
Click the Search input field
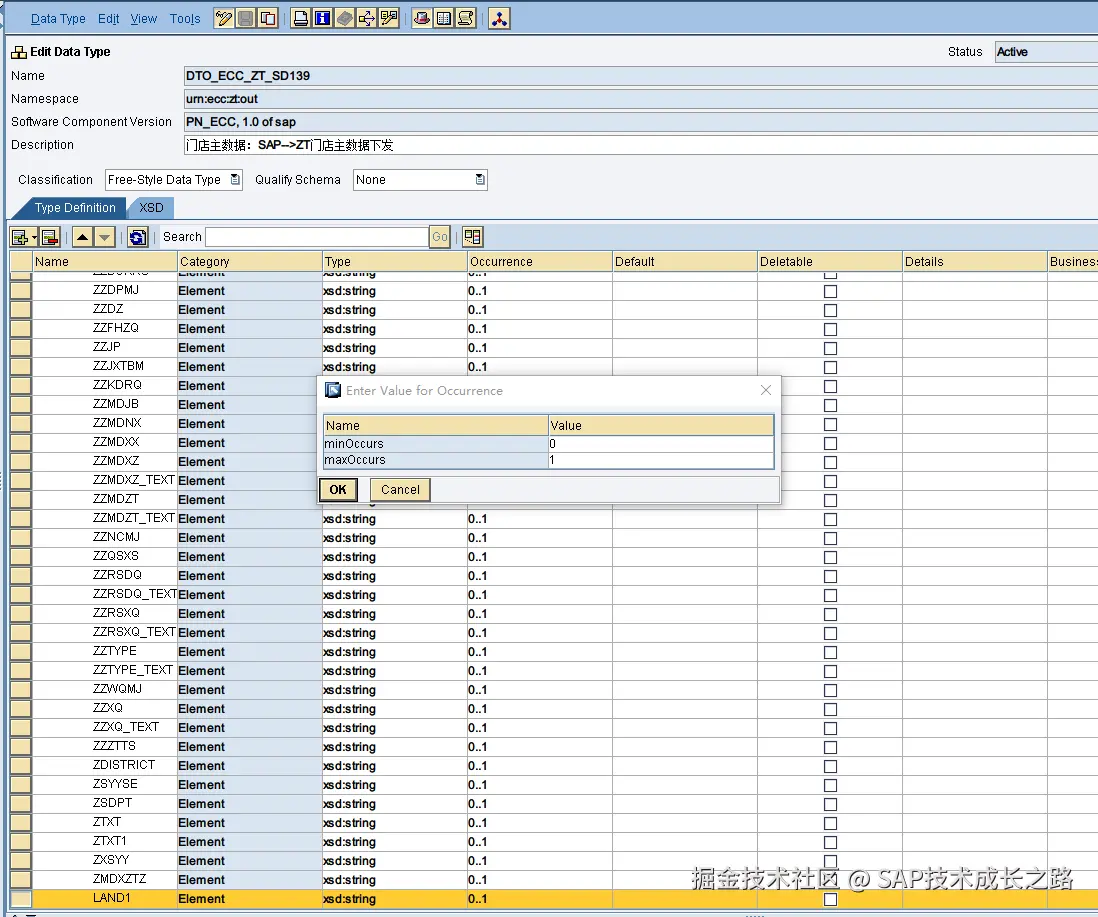click(317, 237)
